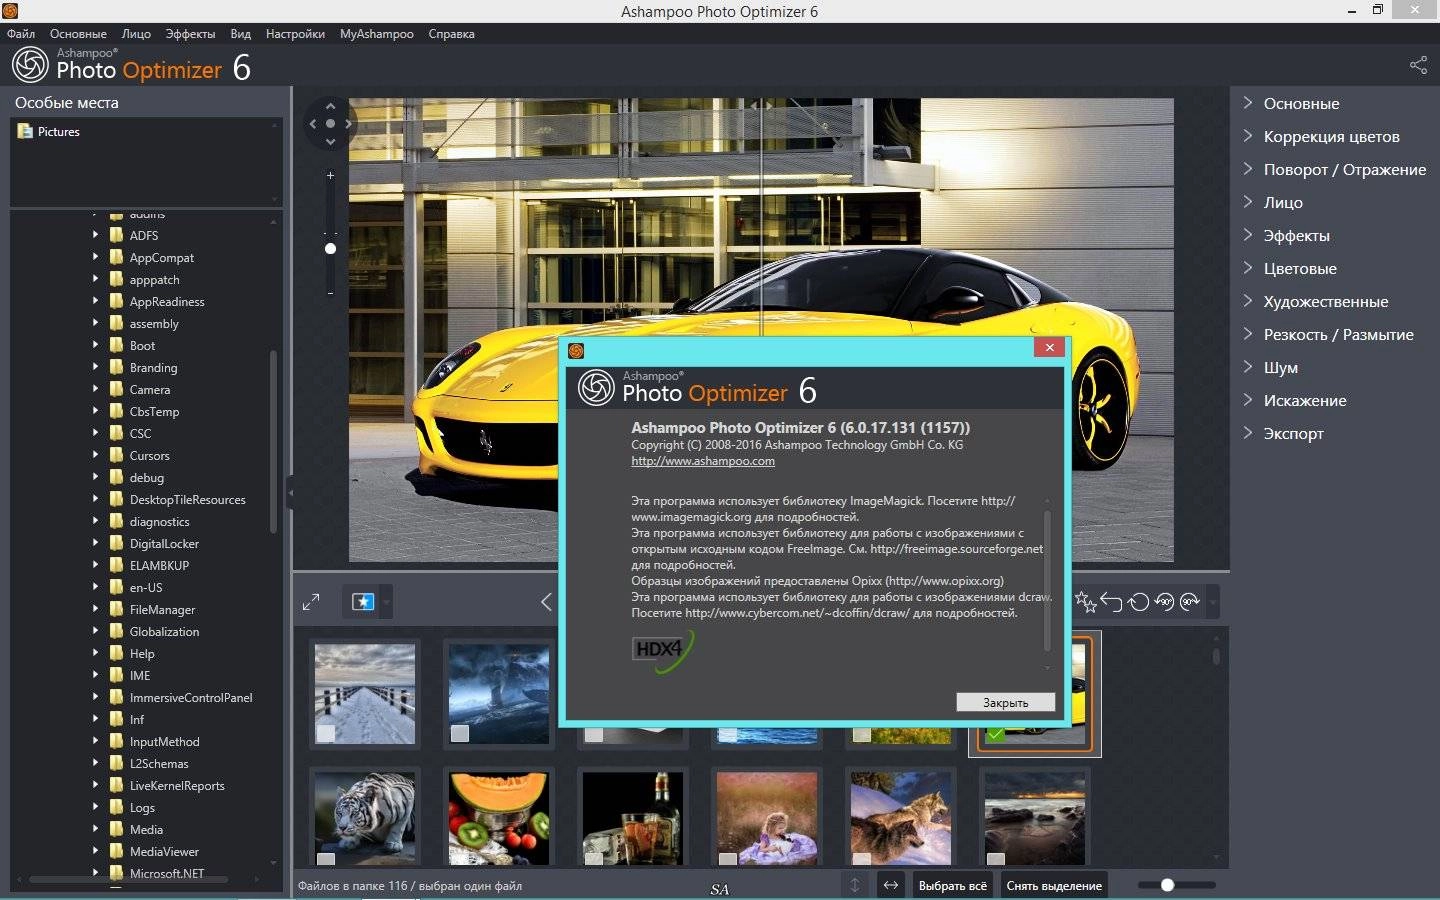The width and height of the screenshot is (1440, 900).
Task: Uncheck the selected yellow car thumbnail's checkbox
Action: click(x=995, y=735)
